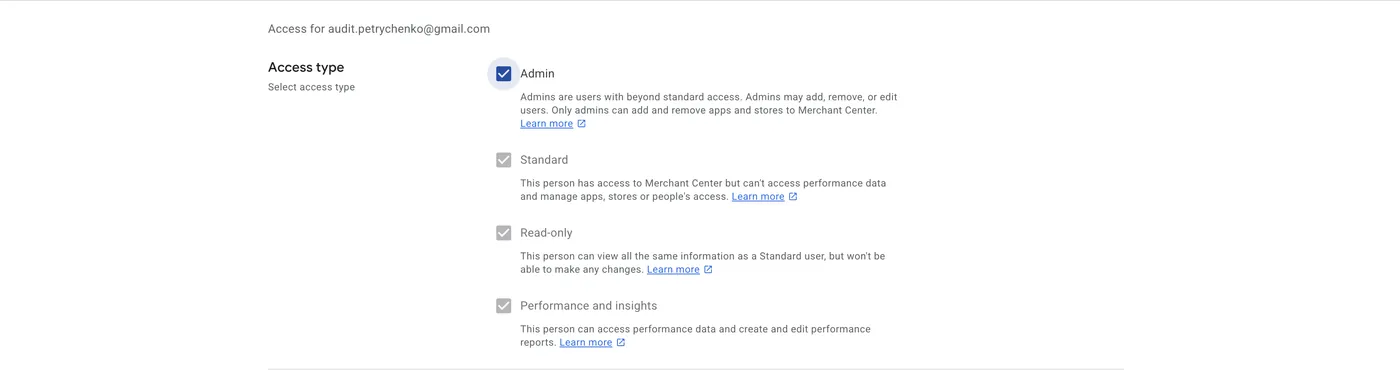Click the Admin description paragraph text
This screenshot has height=378, width=1400.
click(x=709, y=104)
